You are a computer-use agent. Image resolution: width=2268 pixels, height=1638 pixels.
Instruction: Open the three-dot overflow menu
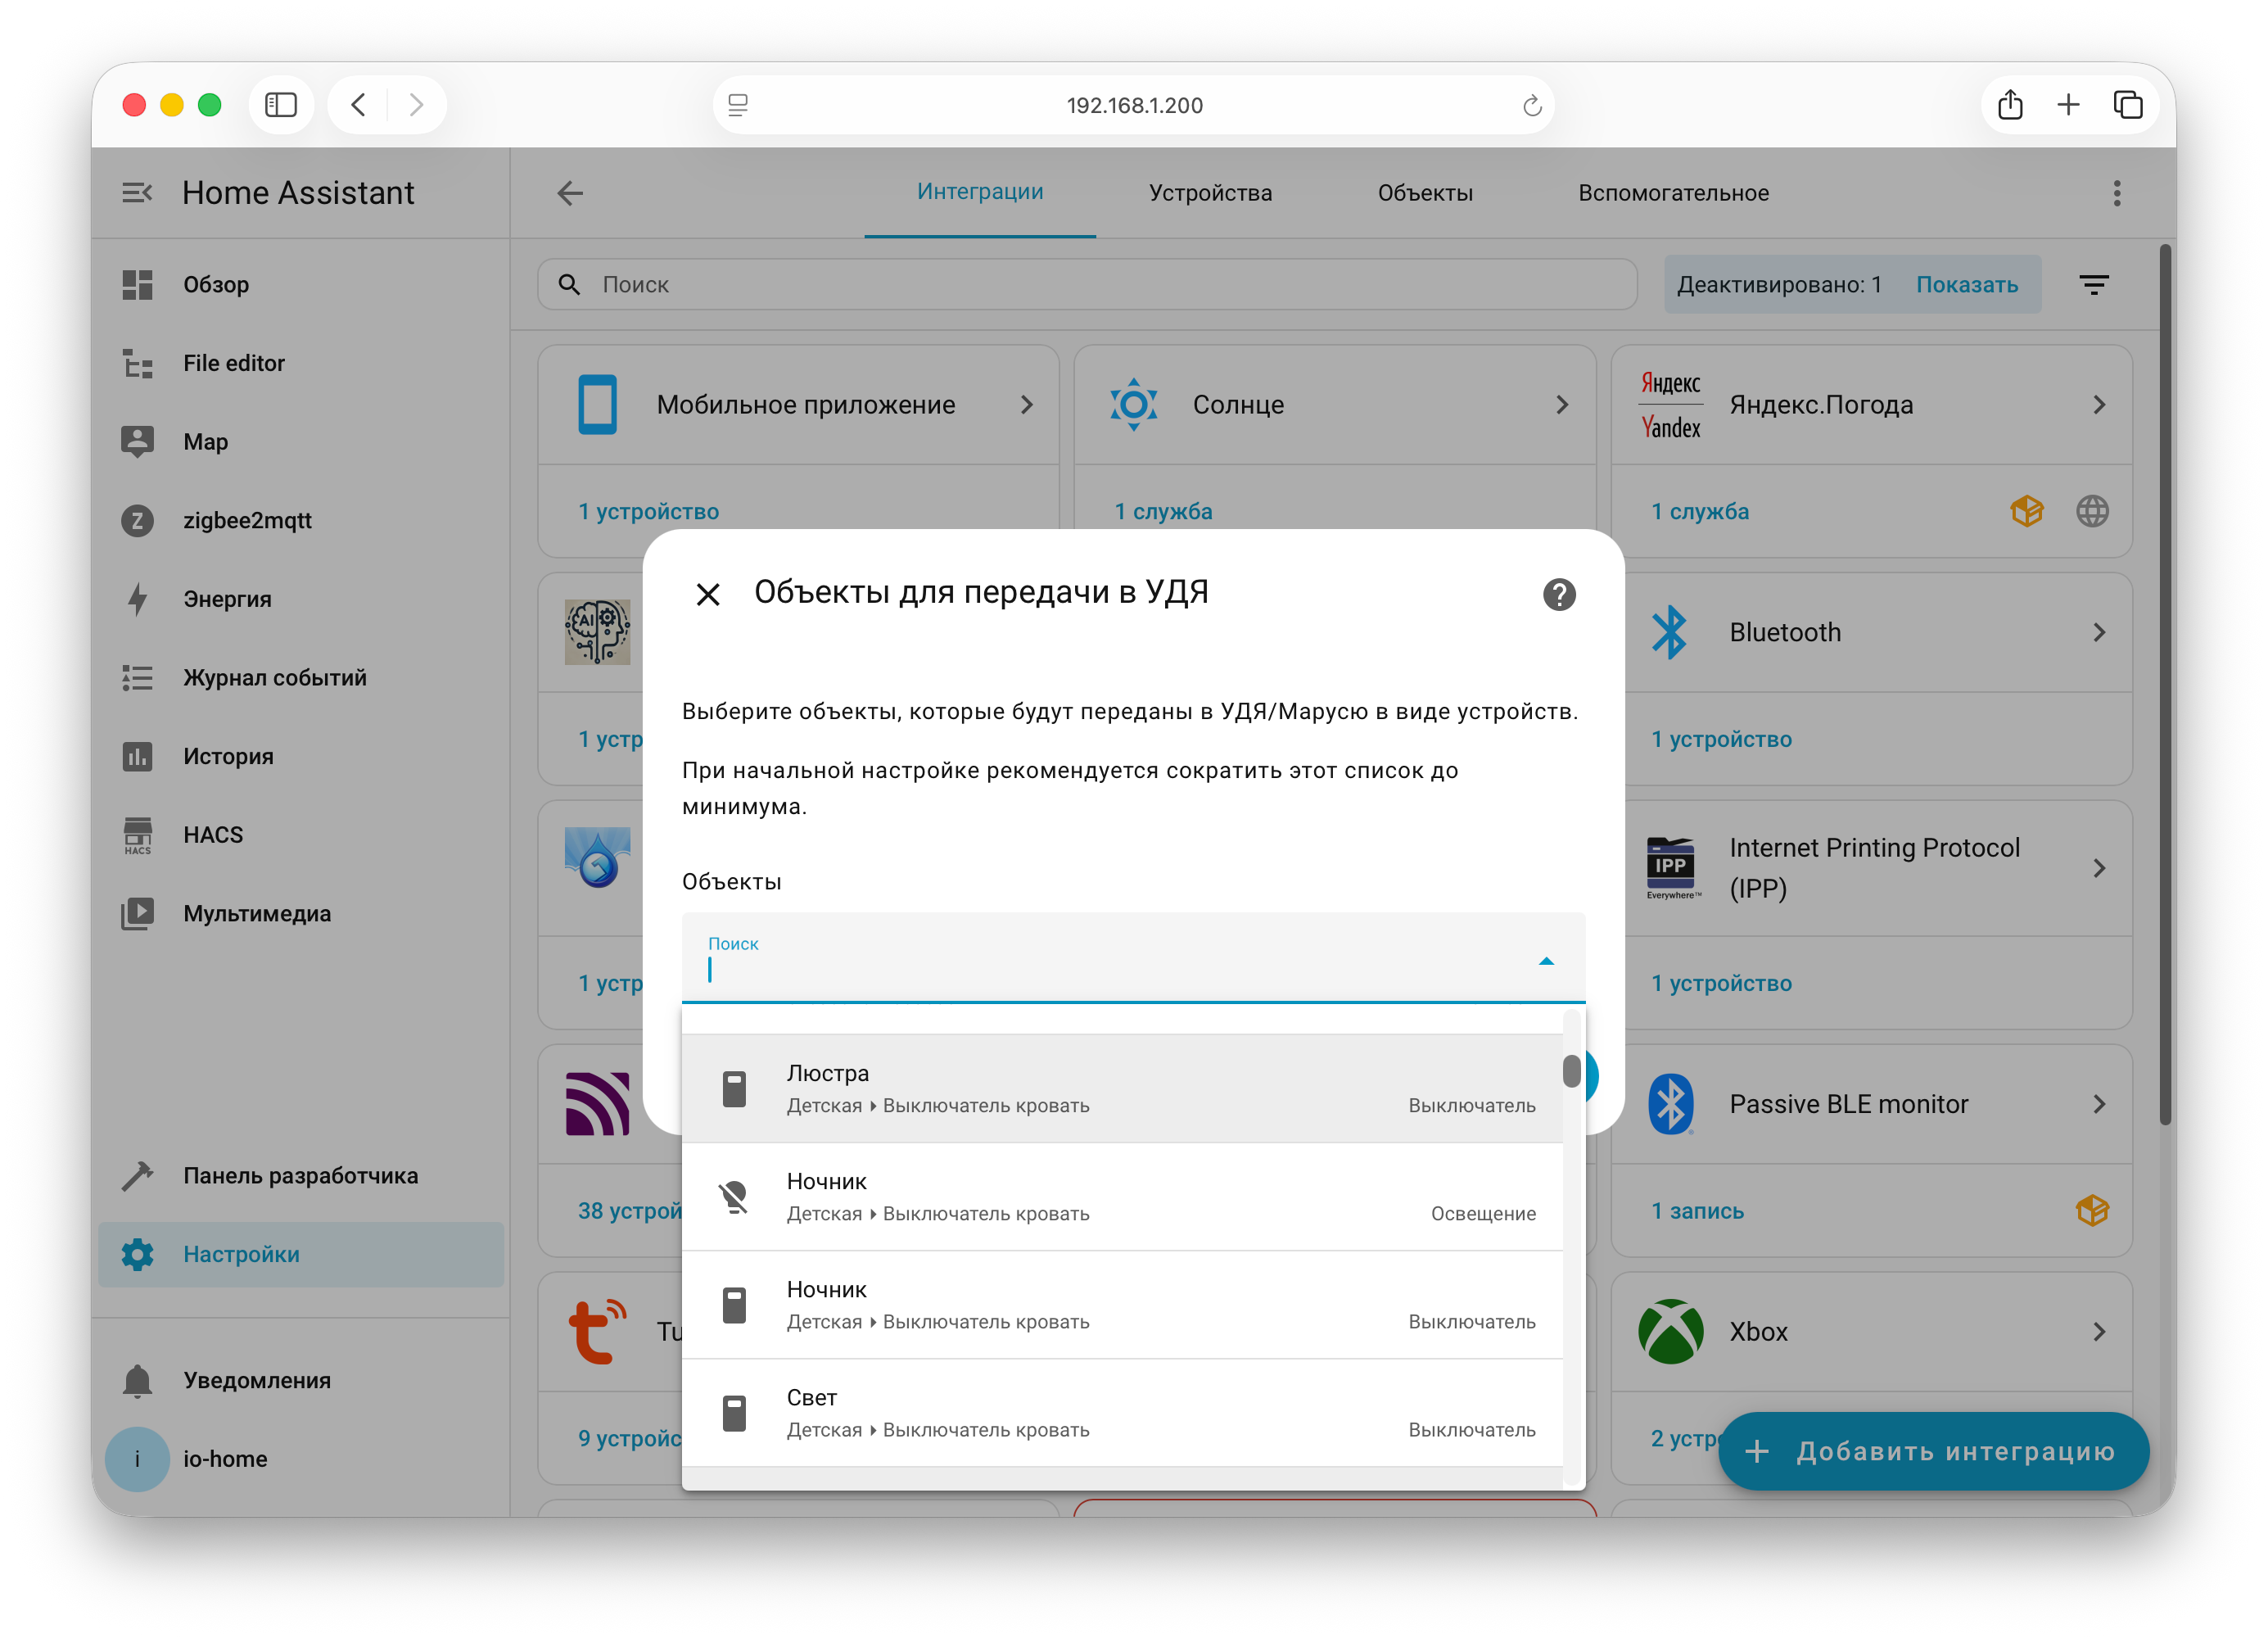[2116, 193]
